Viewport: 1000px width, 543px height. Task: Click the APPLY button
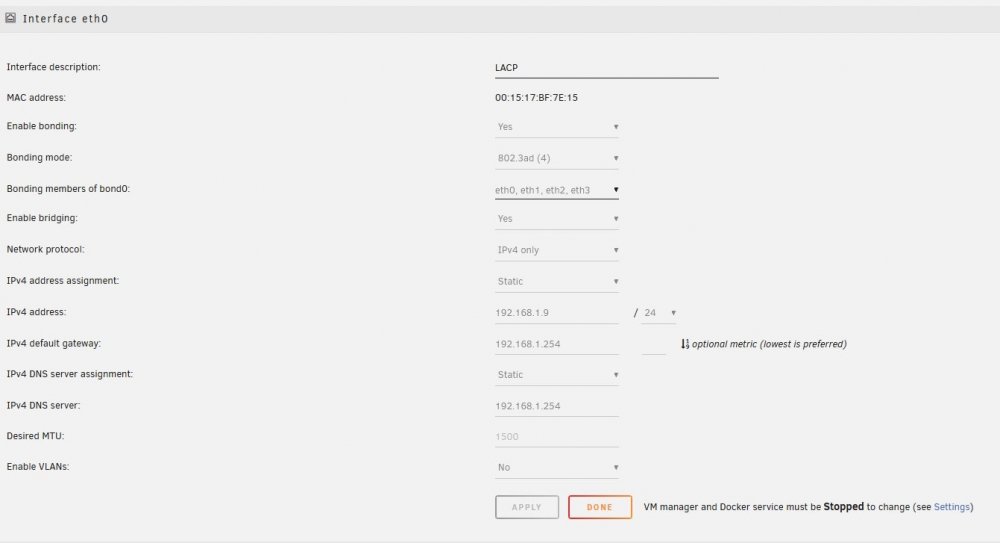[x=527, y=507]
